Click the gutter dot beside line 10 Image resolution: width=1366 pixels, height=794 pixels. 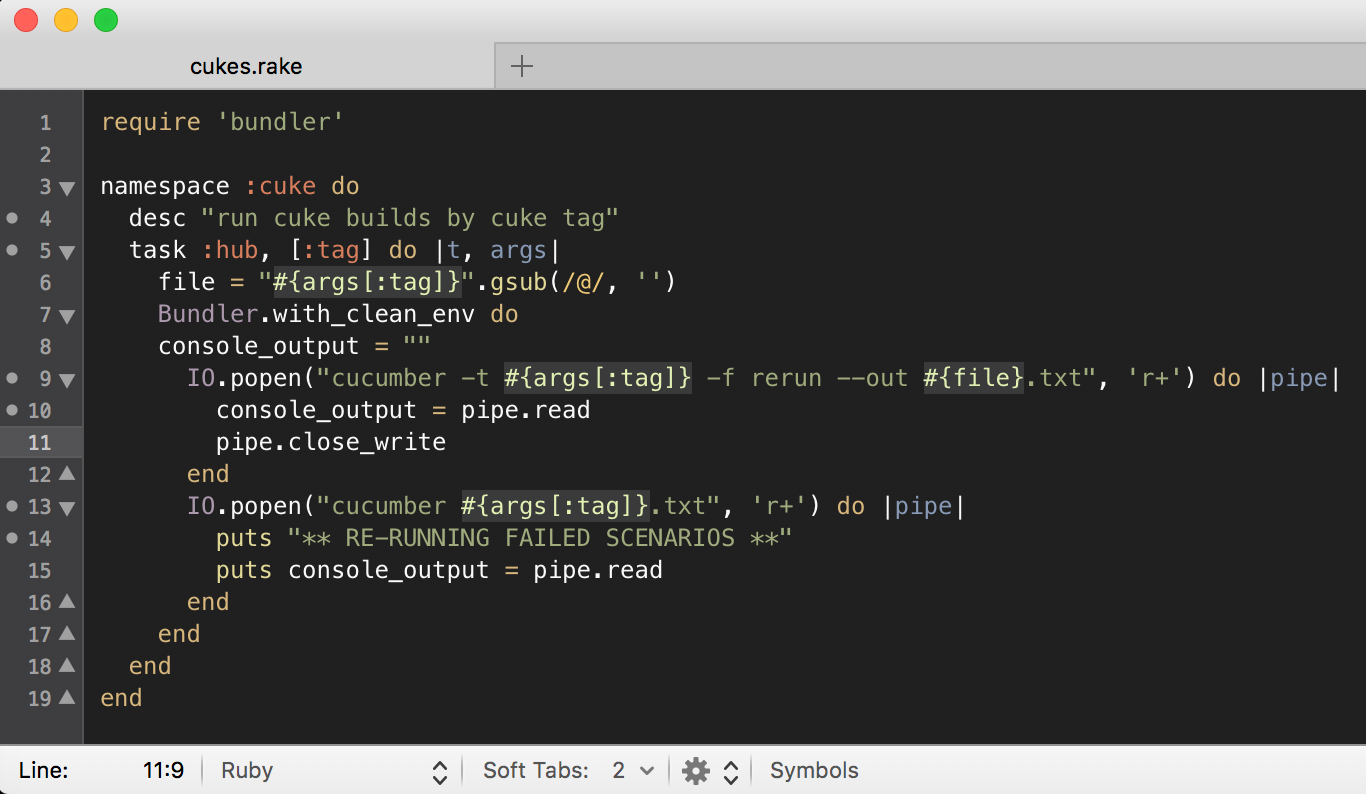12,410
